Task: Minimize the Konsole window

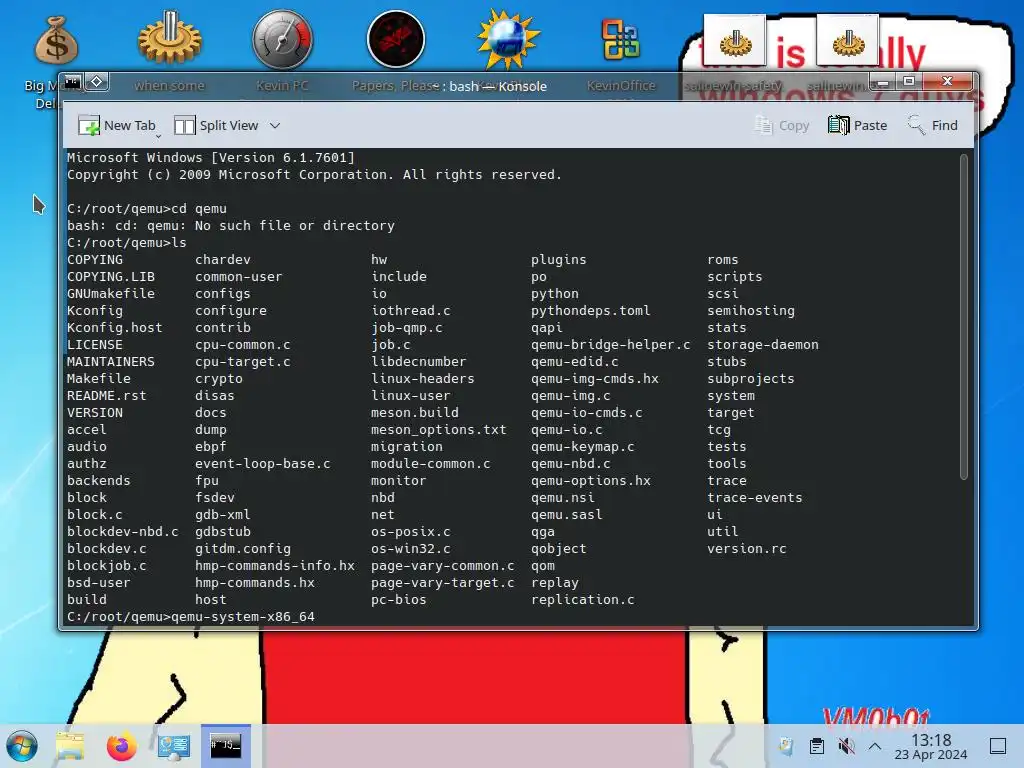Action: click(884, 82)
